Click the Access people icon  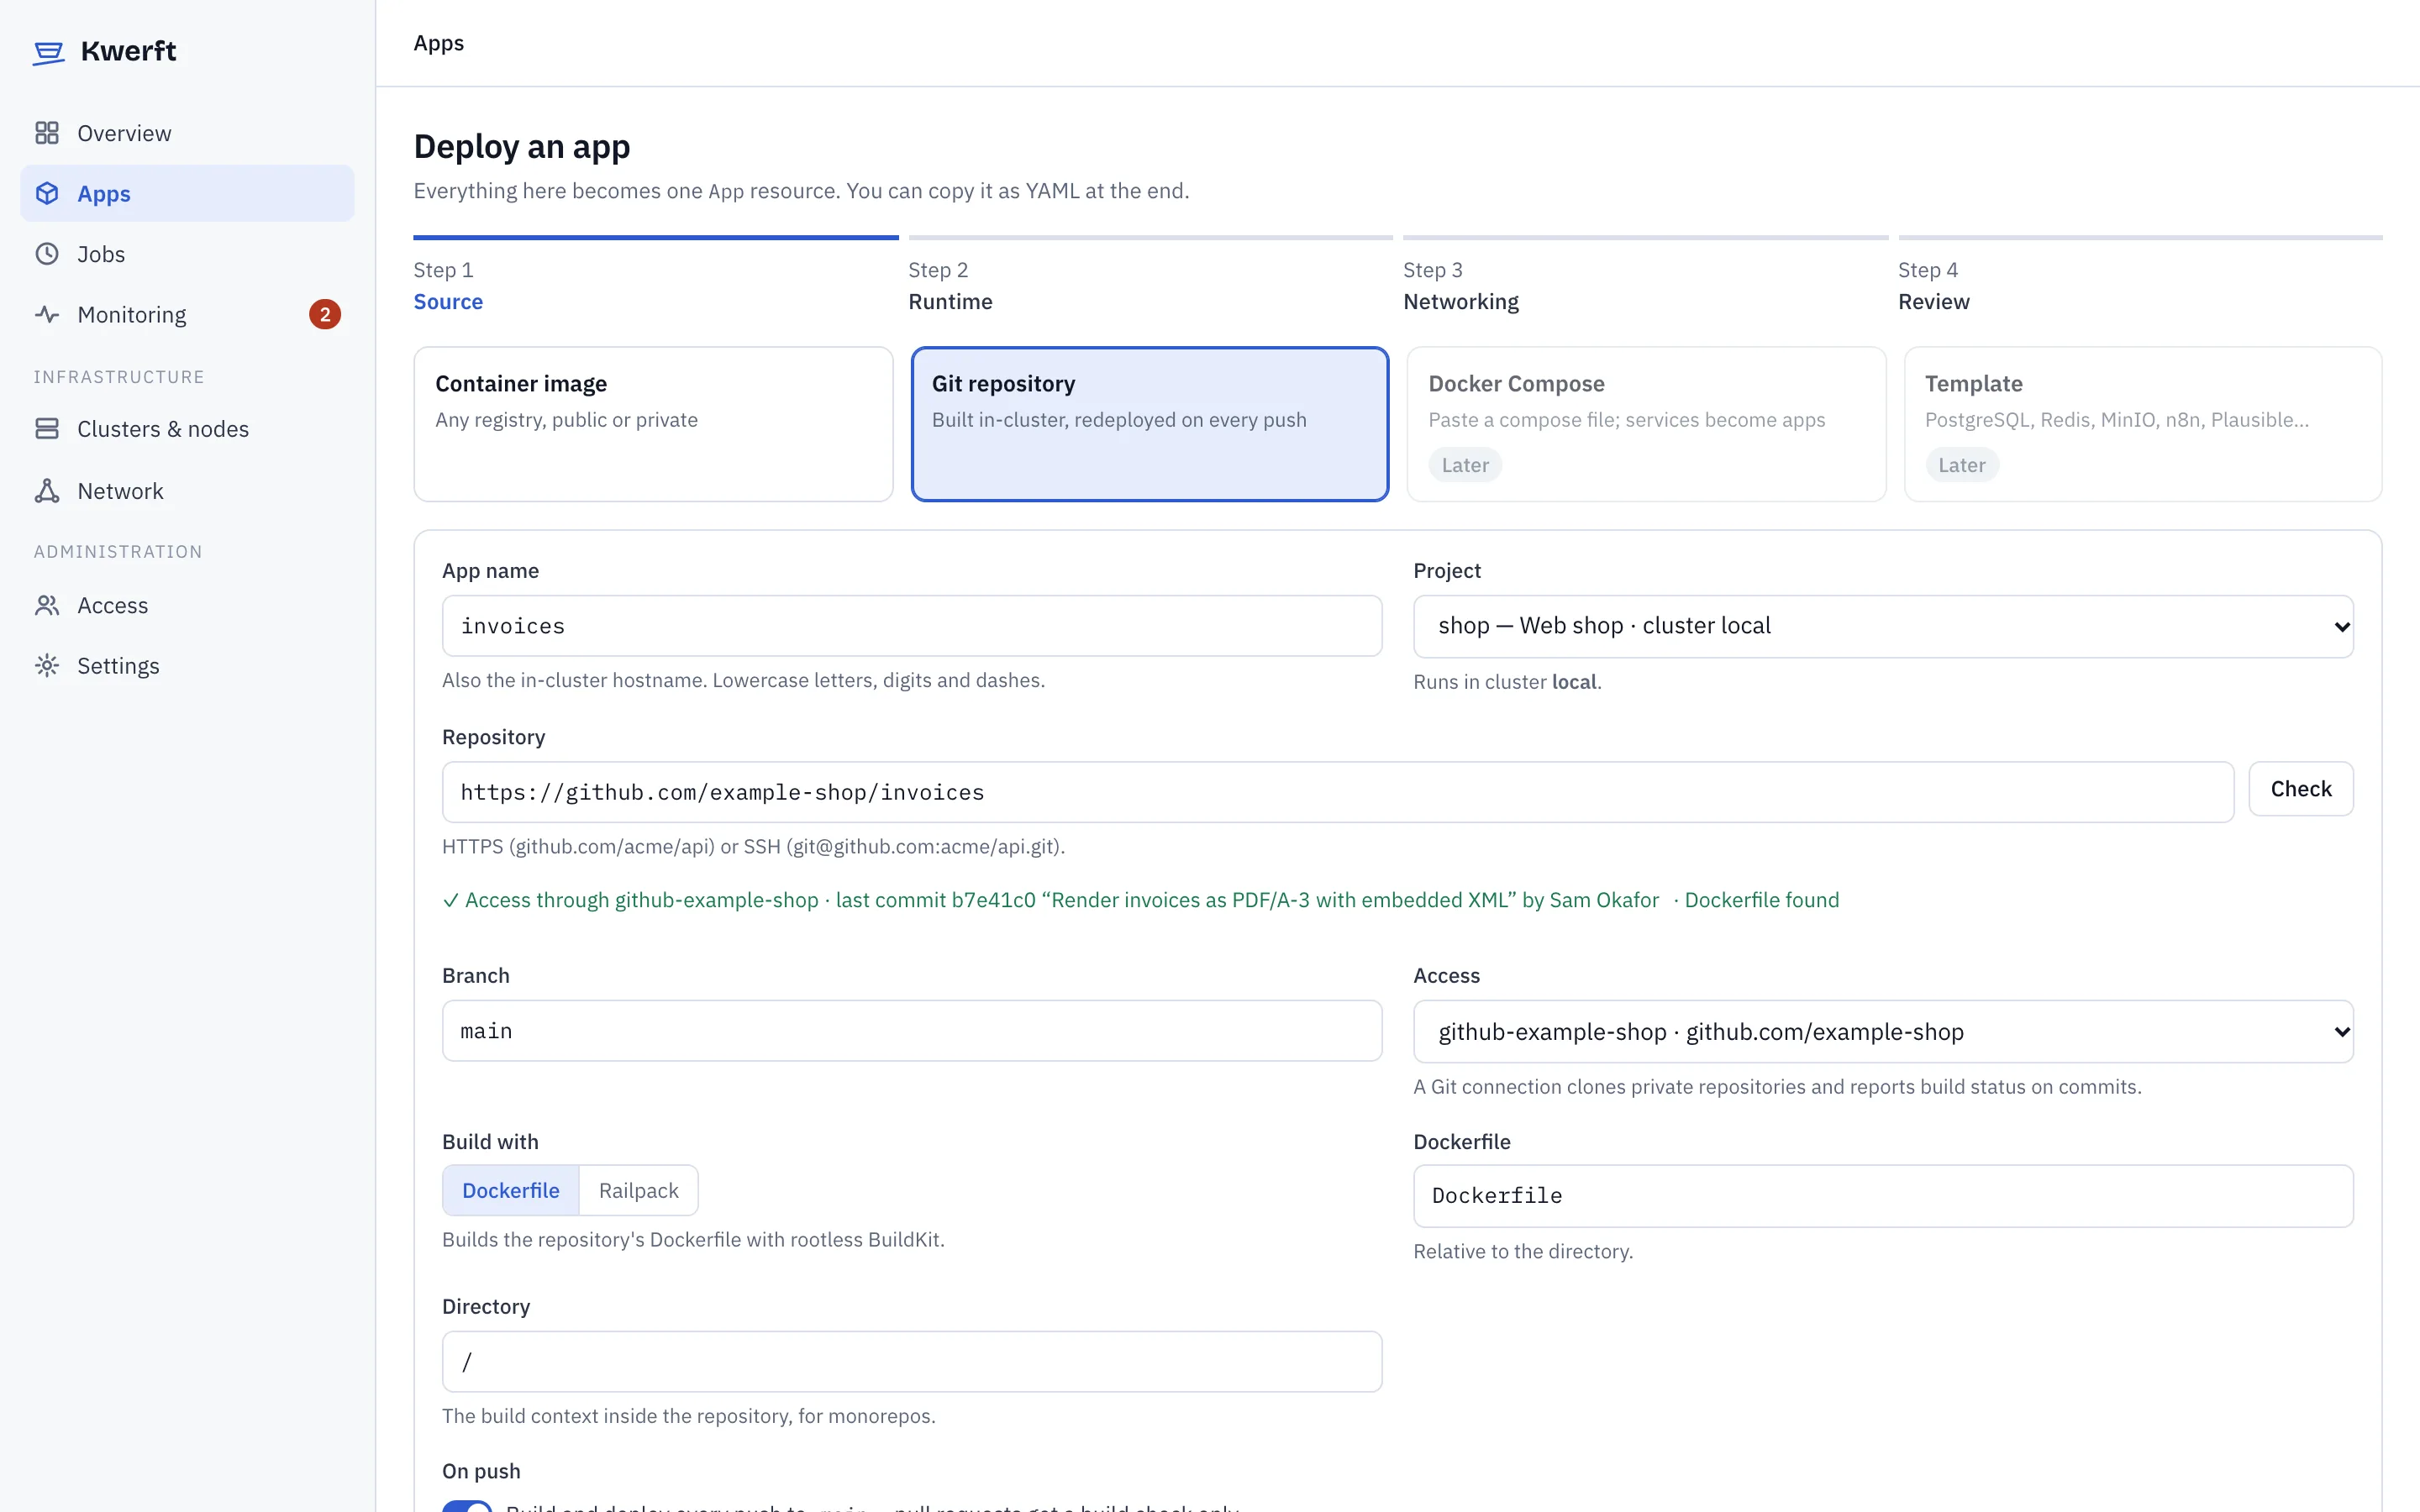click(47, 605)
